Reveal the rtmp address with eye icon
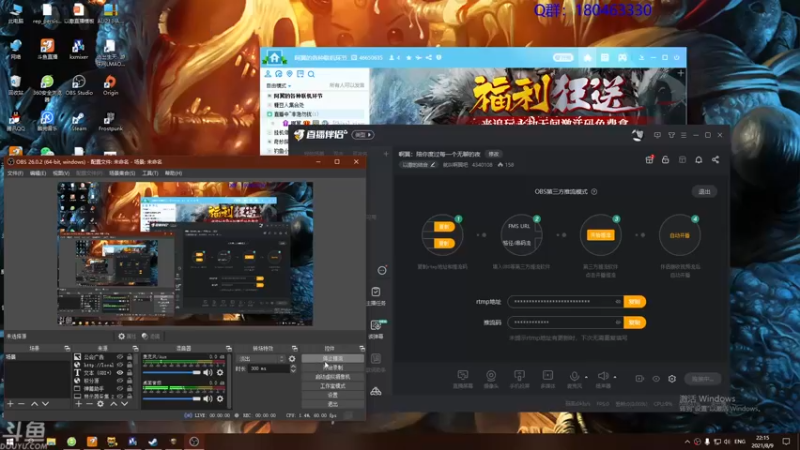Screen dimensions: 800x450 618,302
